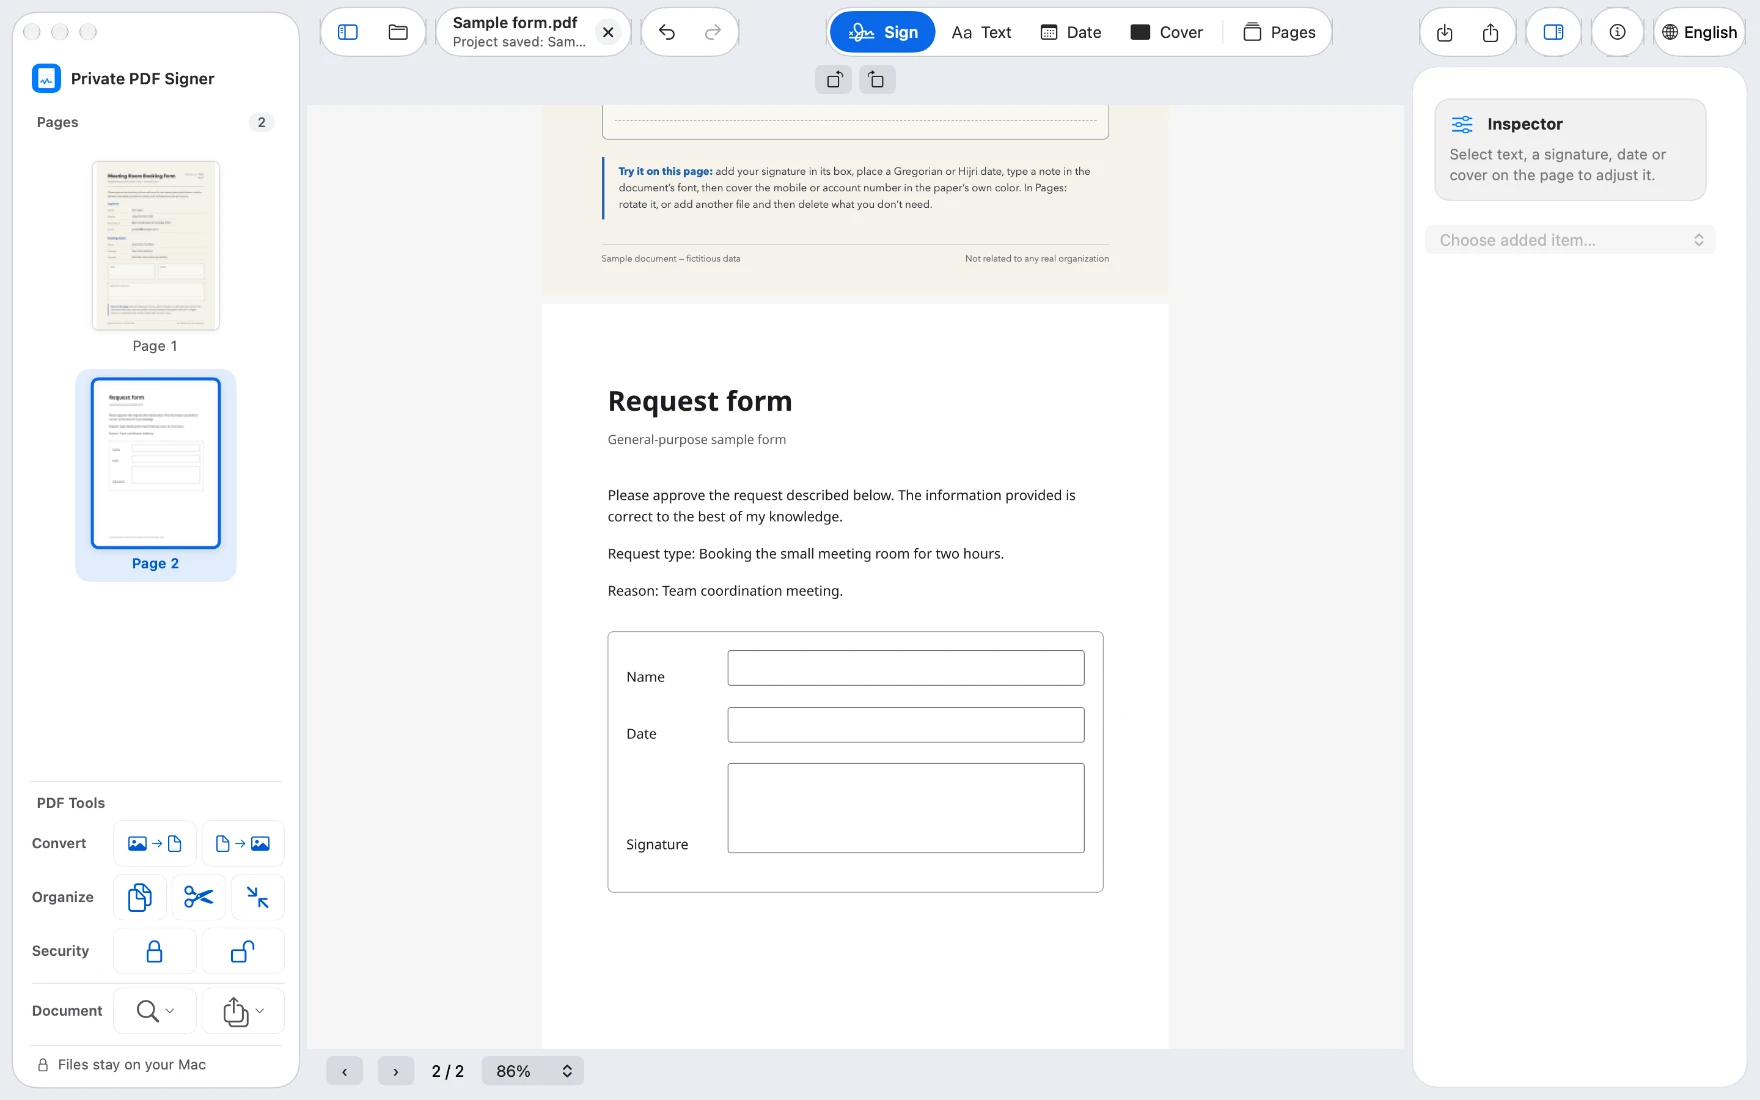Select the Page 1 thumbnail
This screenshot has height=1100, width=1760.
coord(156,246)
